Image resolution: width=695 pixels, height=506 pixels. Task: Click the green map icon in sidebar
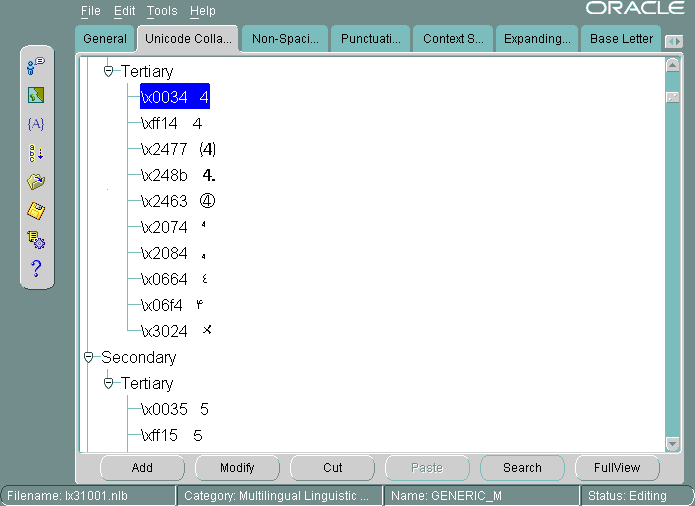[36, 96]
